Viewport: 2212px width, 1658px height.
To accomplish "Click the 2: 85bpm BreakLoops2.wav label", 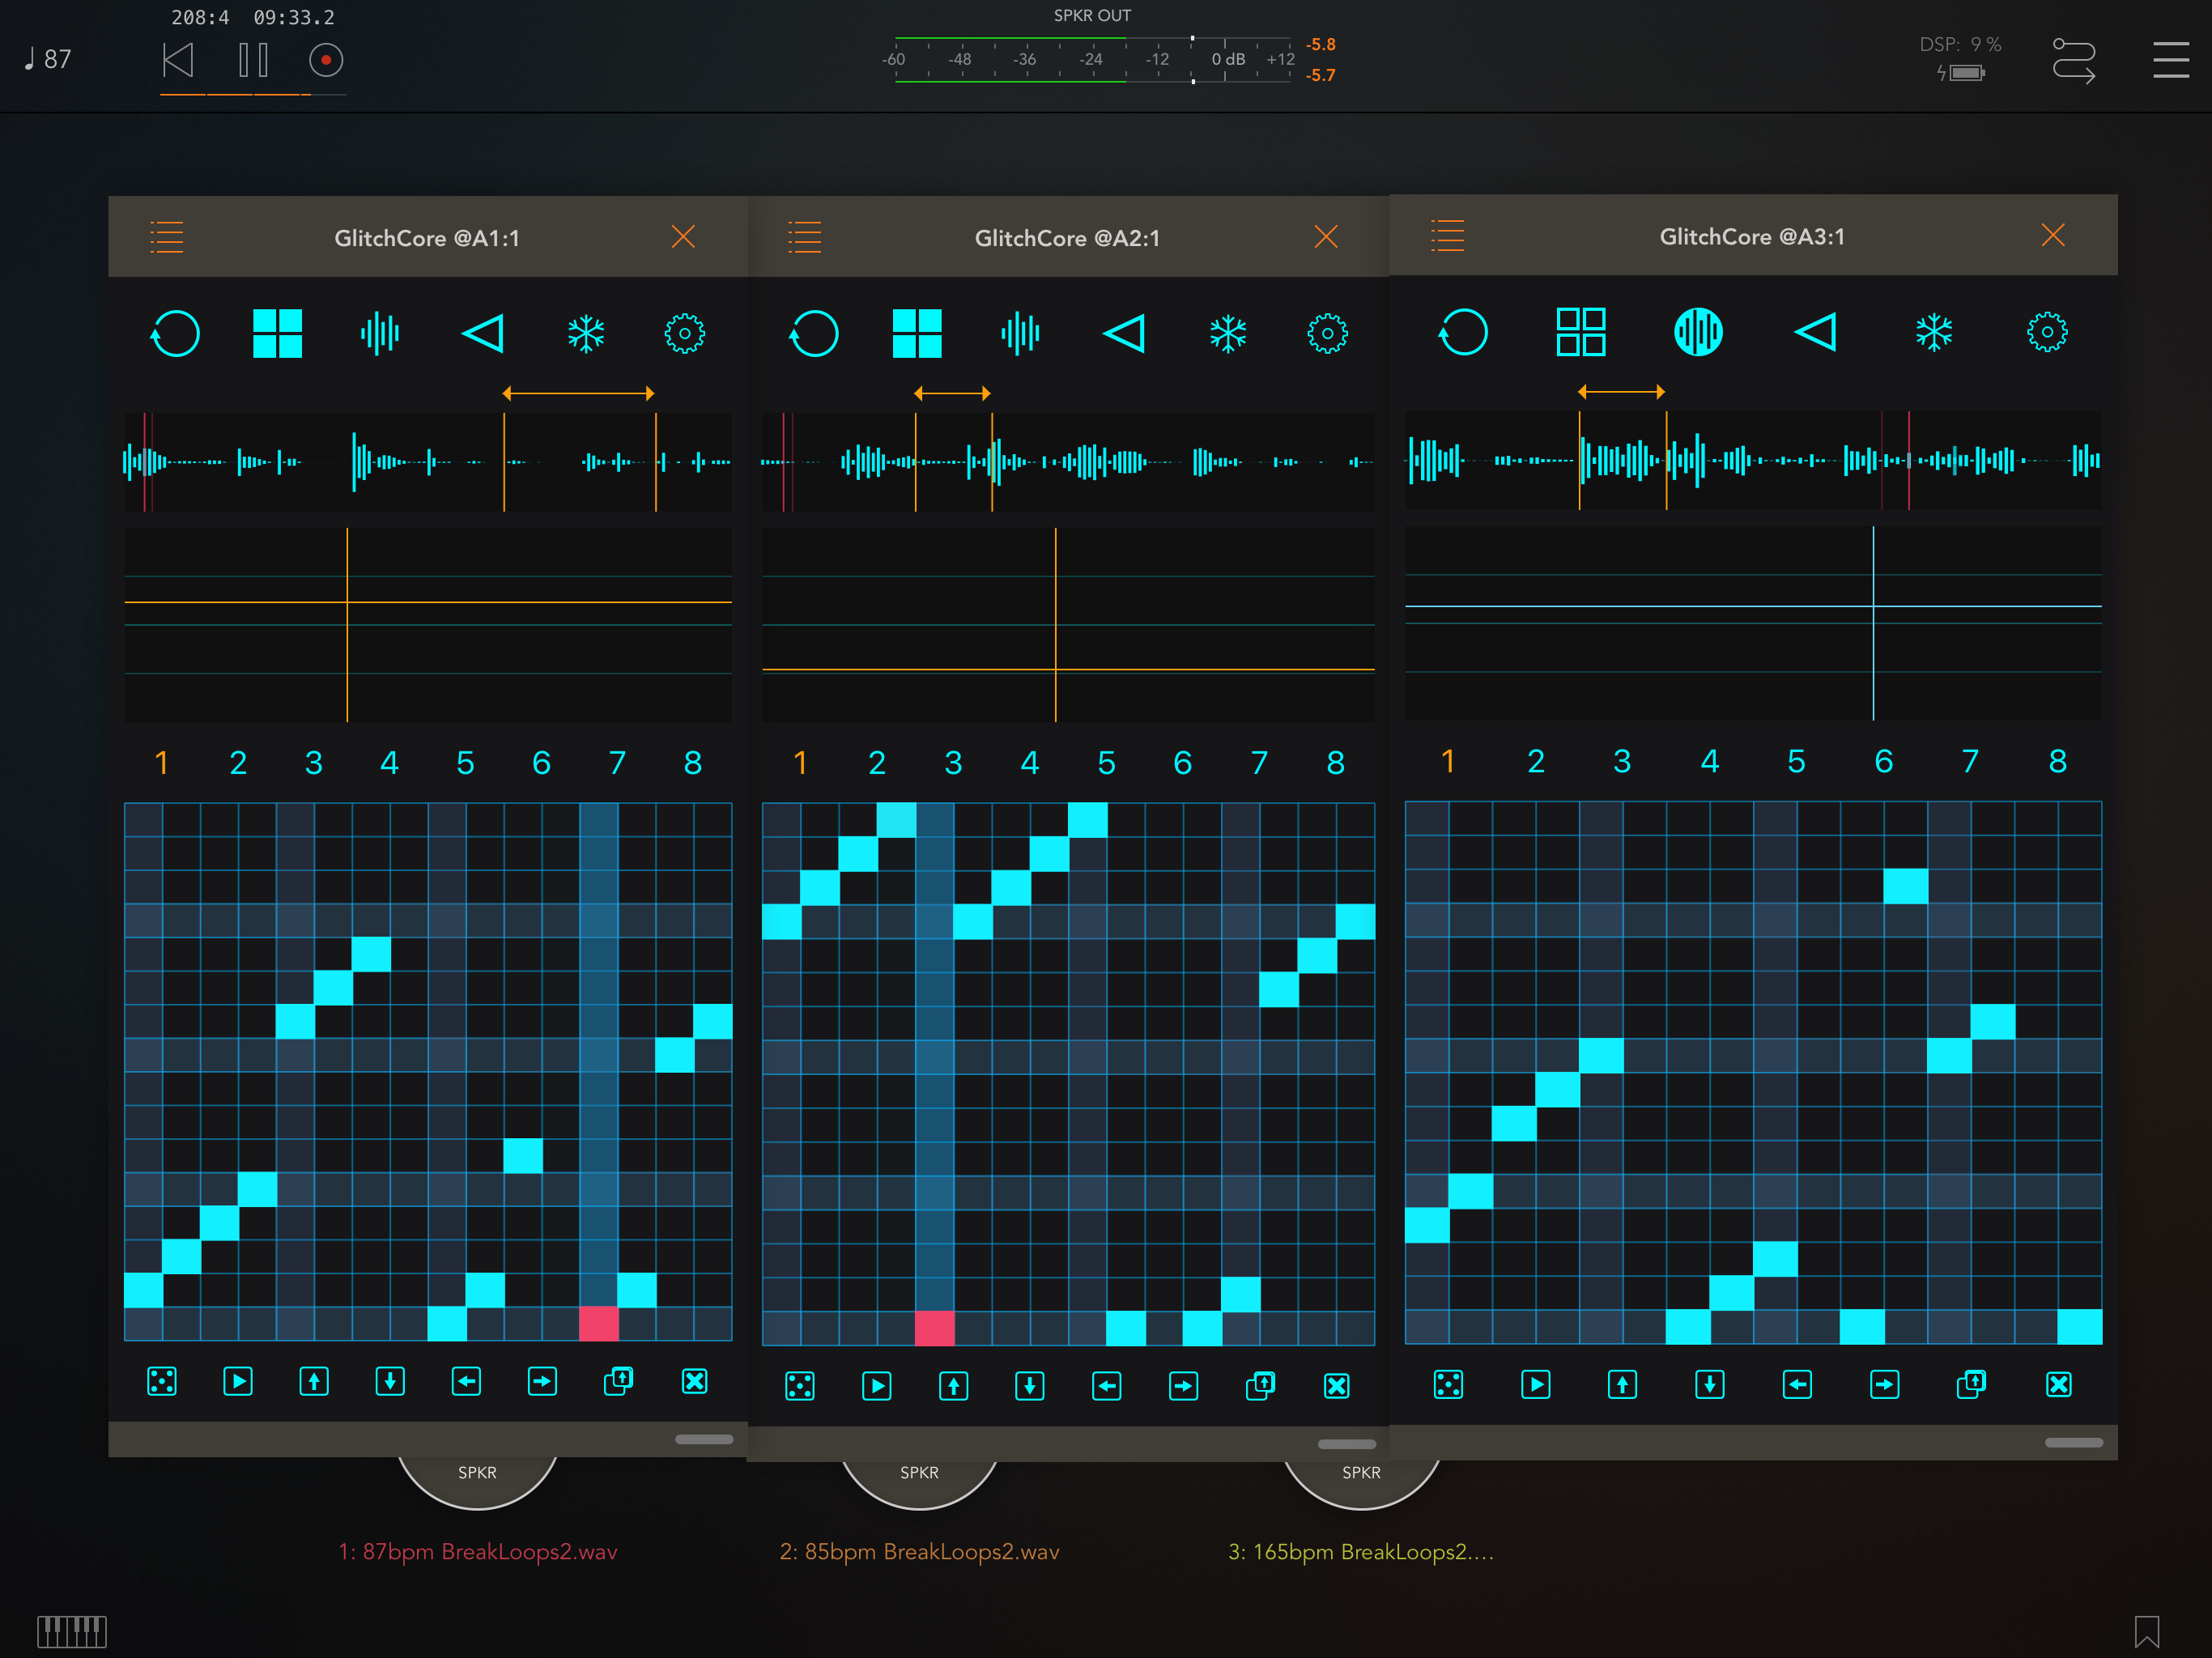I will [x=919, y=1551].
